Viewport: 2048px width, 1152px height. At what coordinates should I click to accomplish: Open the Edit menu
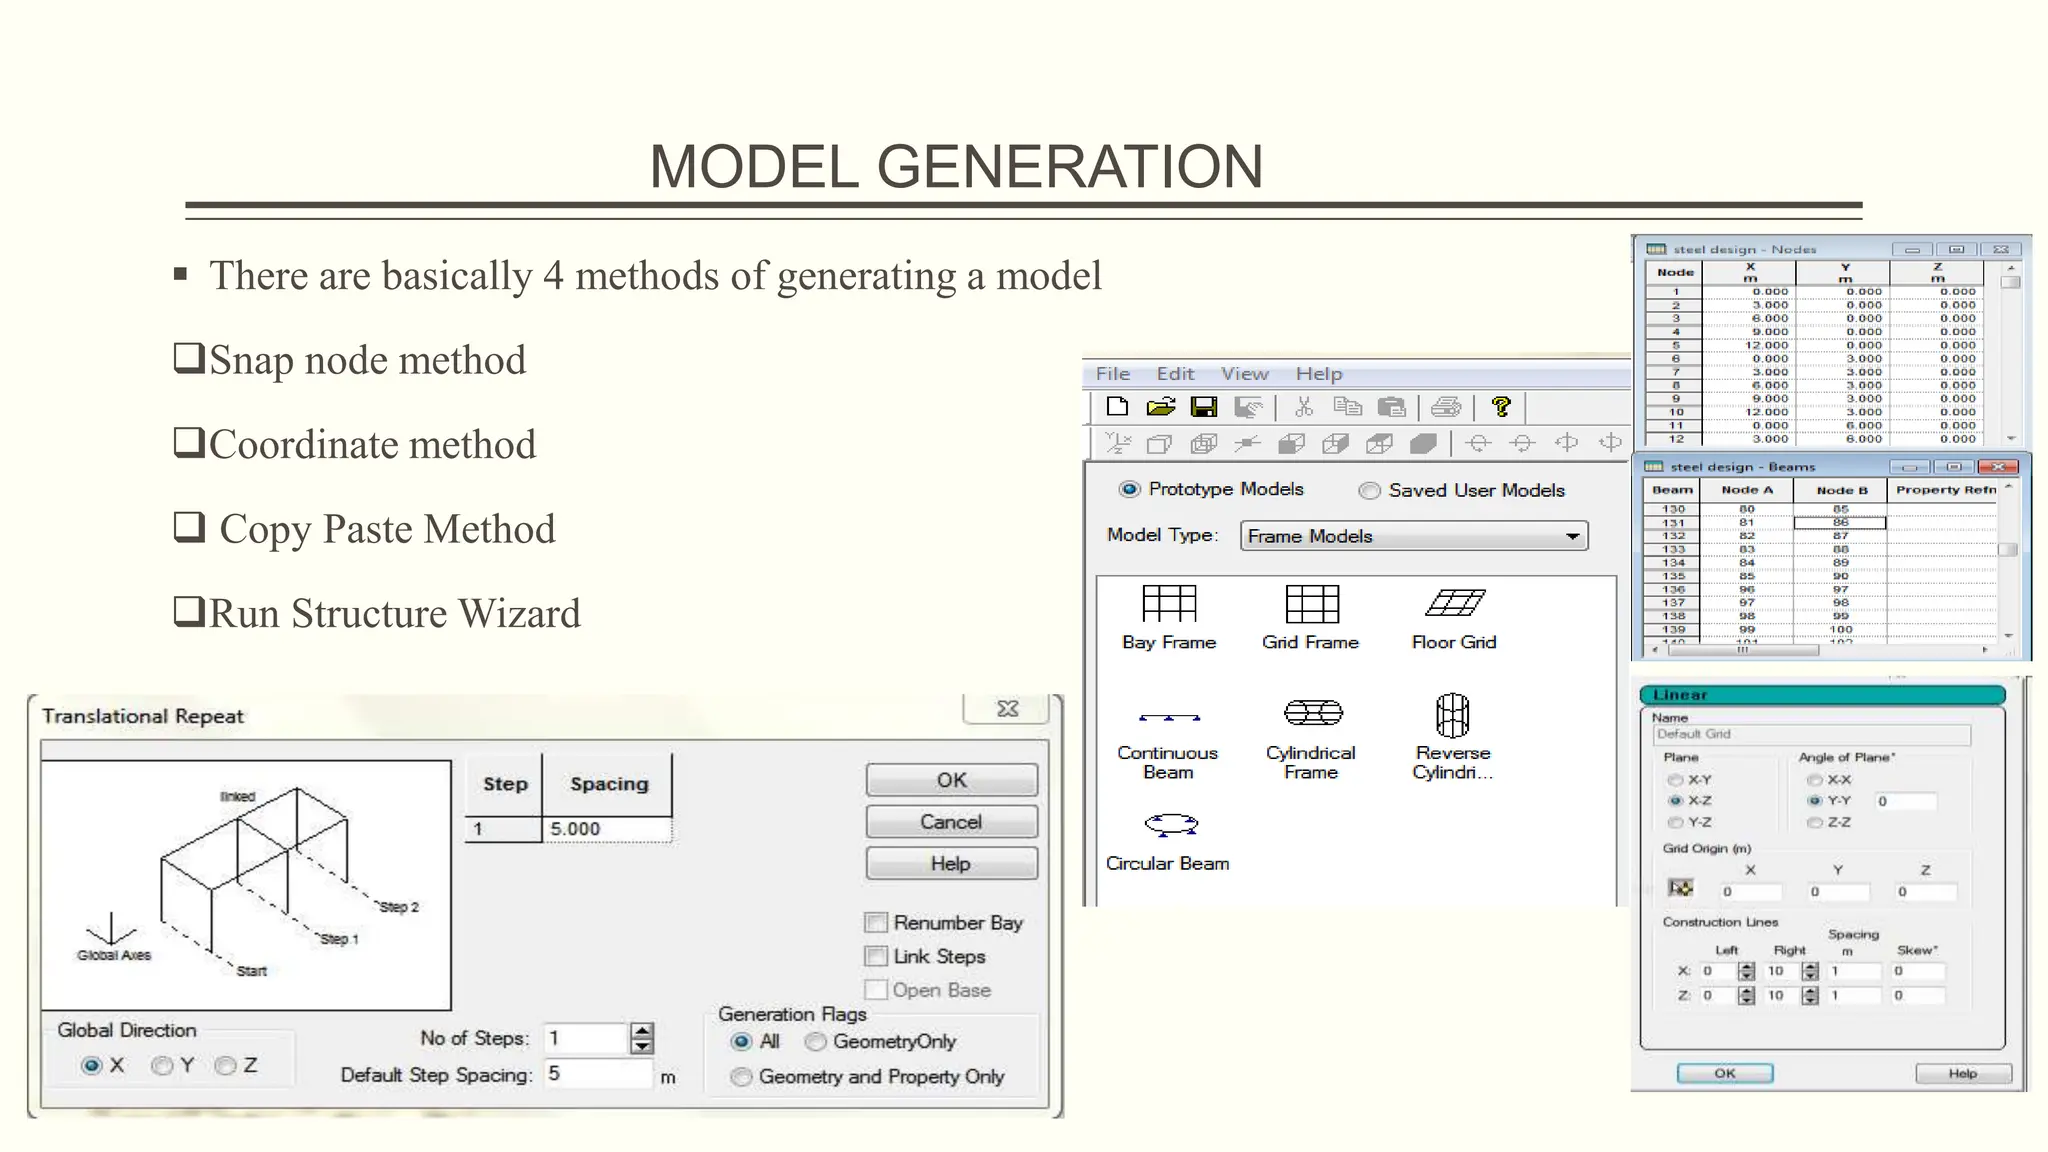1175,373
